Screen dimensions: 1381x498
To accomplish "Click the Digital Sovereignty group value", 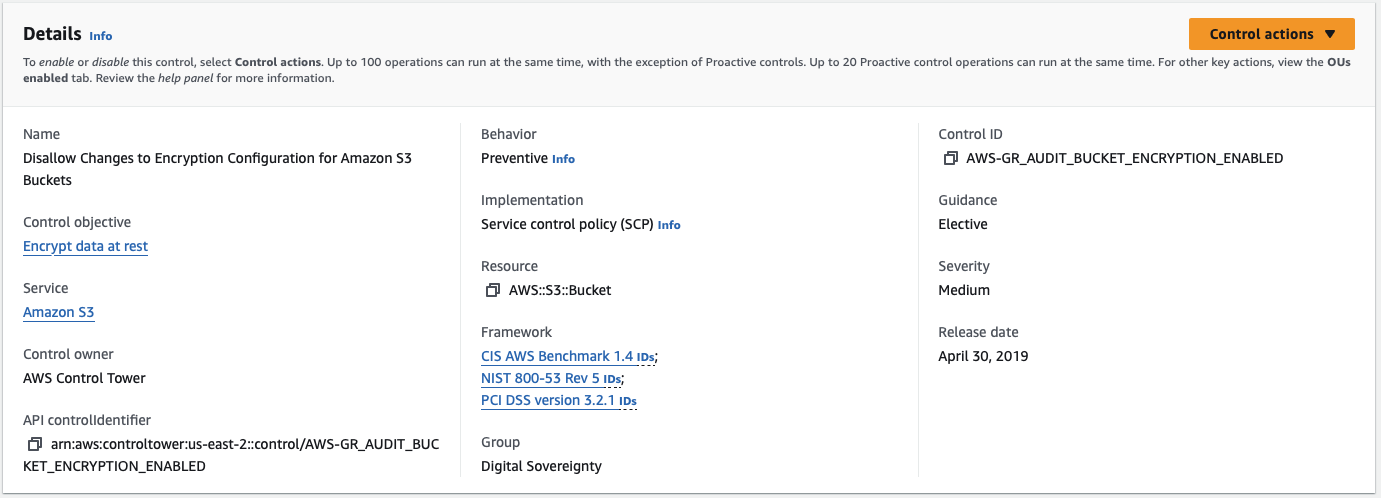I will [541, 466].
